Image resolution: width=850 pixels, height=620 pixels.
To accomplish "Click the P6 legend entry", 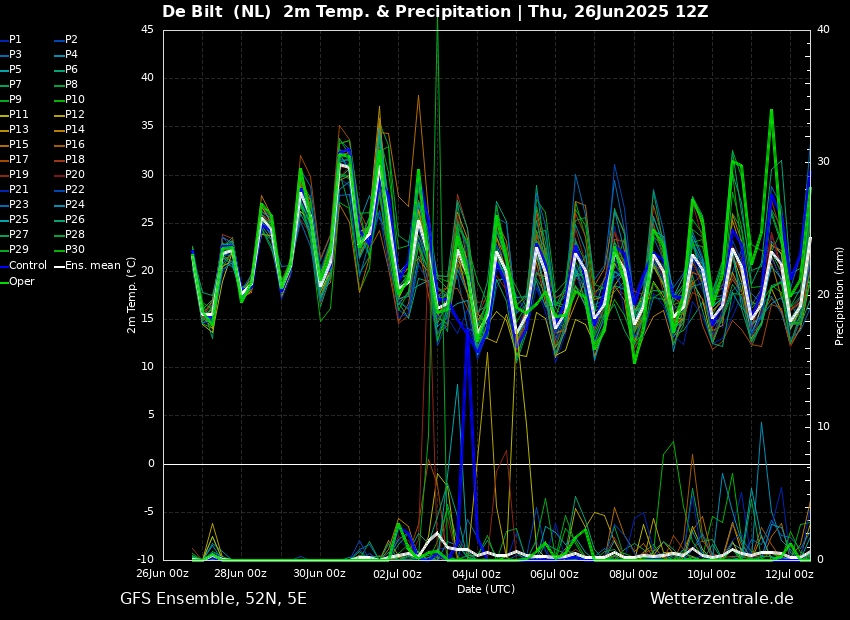I will click(67, 69).
